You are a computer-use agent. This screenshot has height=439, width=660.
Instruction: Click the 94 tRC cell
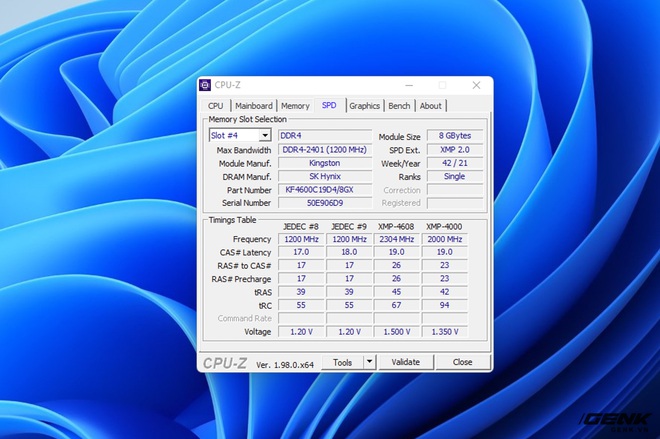444,305
